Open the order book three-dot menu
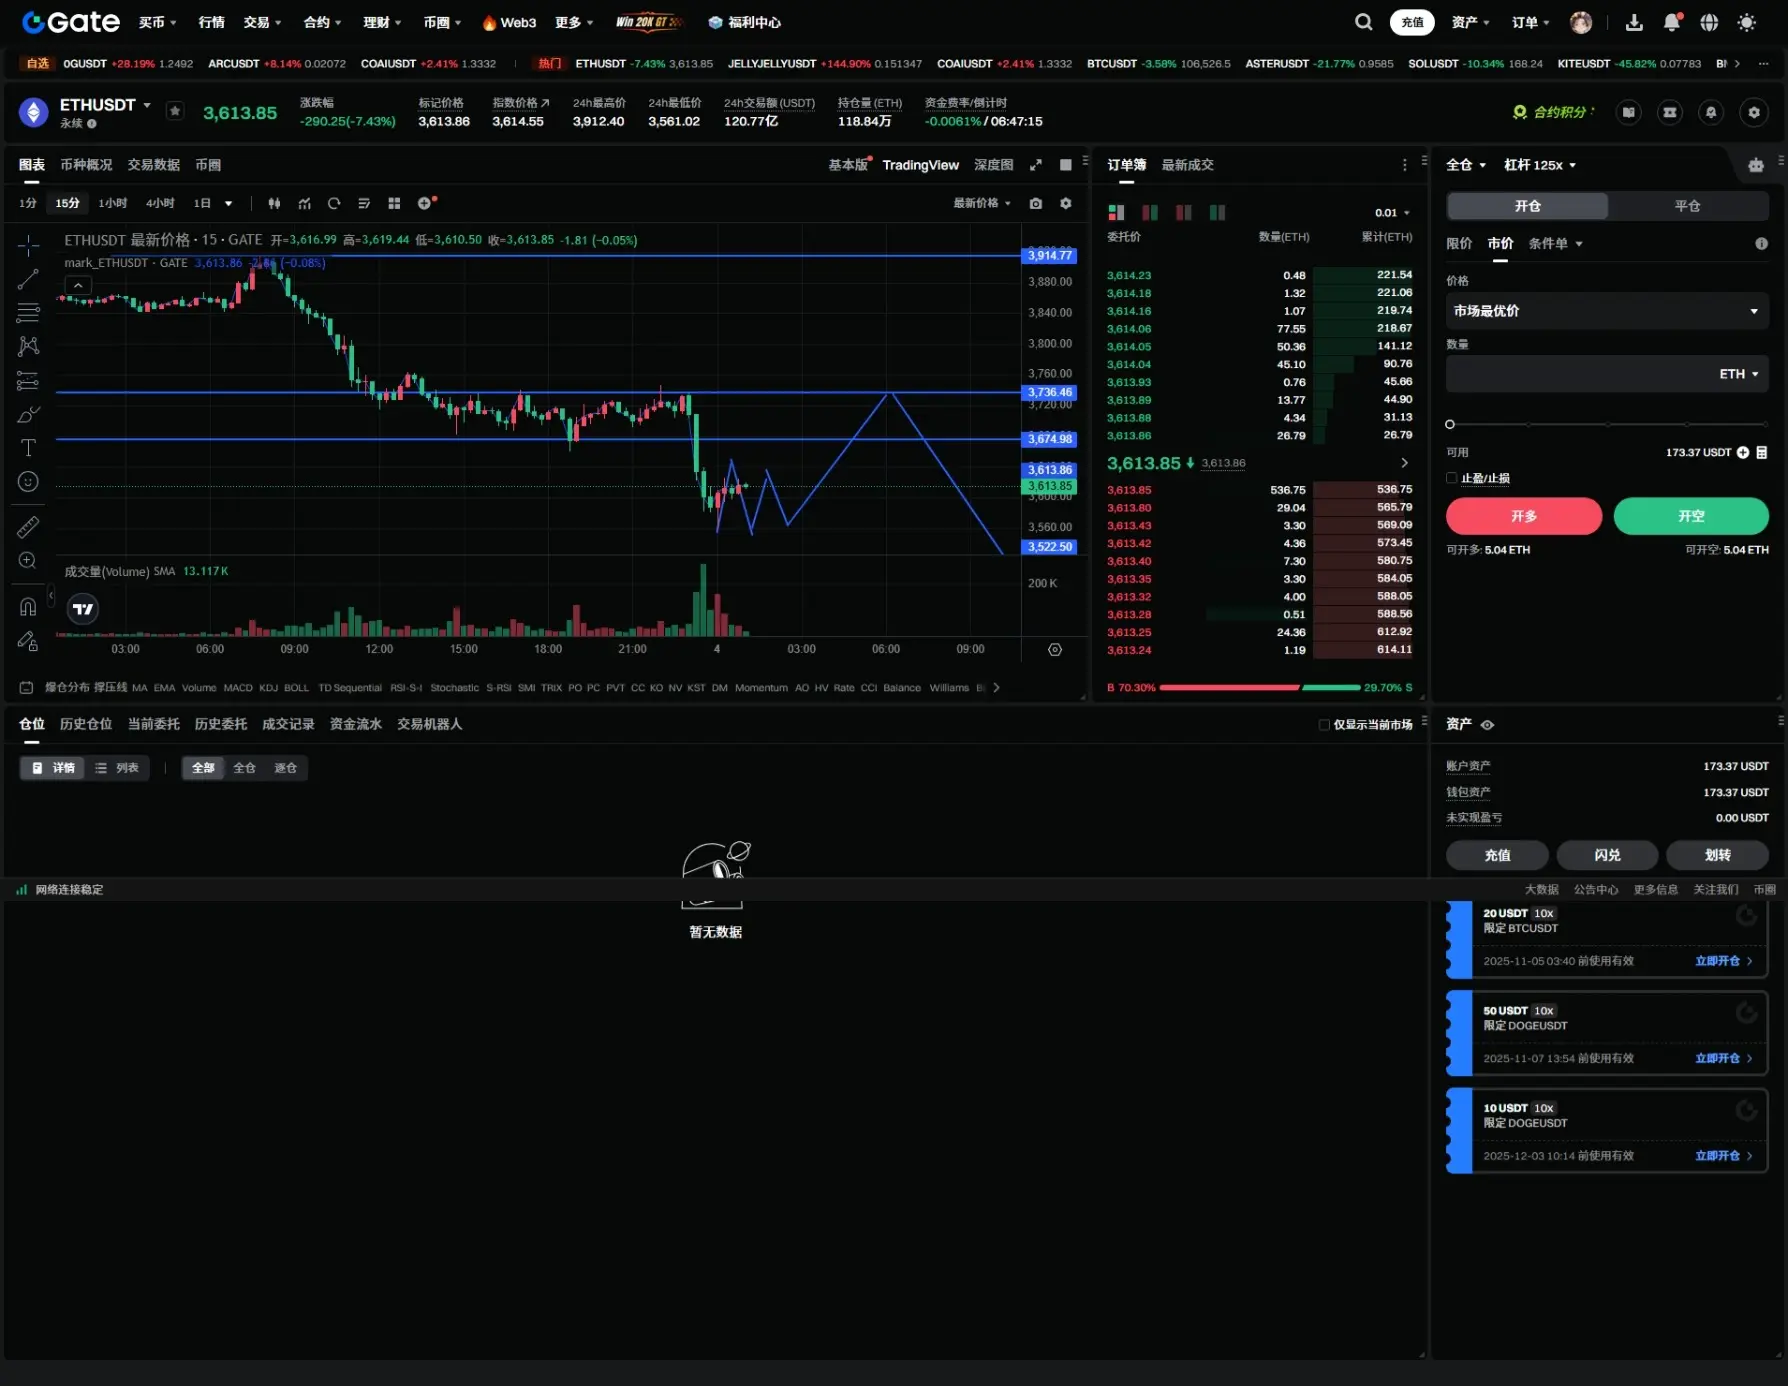The width and height of the screenshot is (1788, 1386). [1404, 165]
